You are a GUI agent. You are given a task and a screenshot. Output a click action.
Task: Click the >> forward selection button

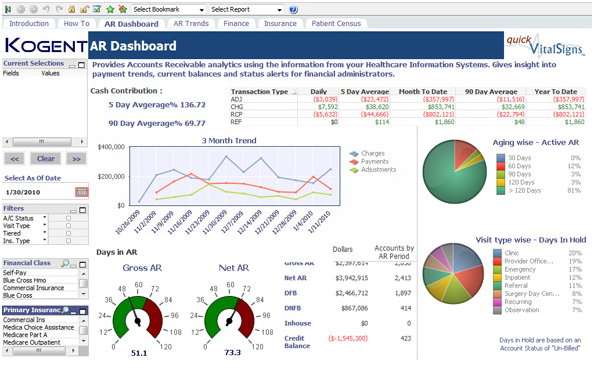[x=76, y=159]
